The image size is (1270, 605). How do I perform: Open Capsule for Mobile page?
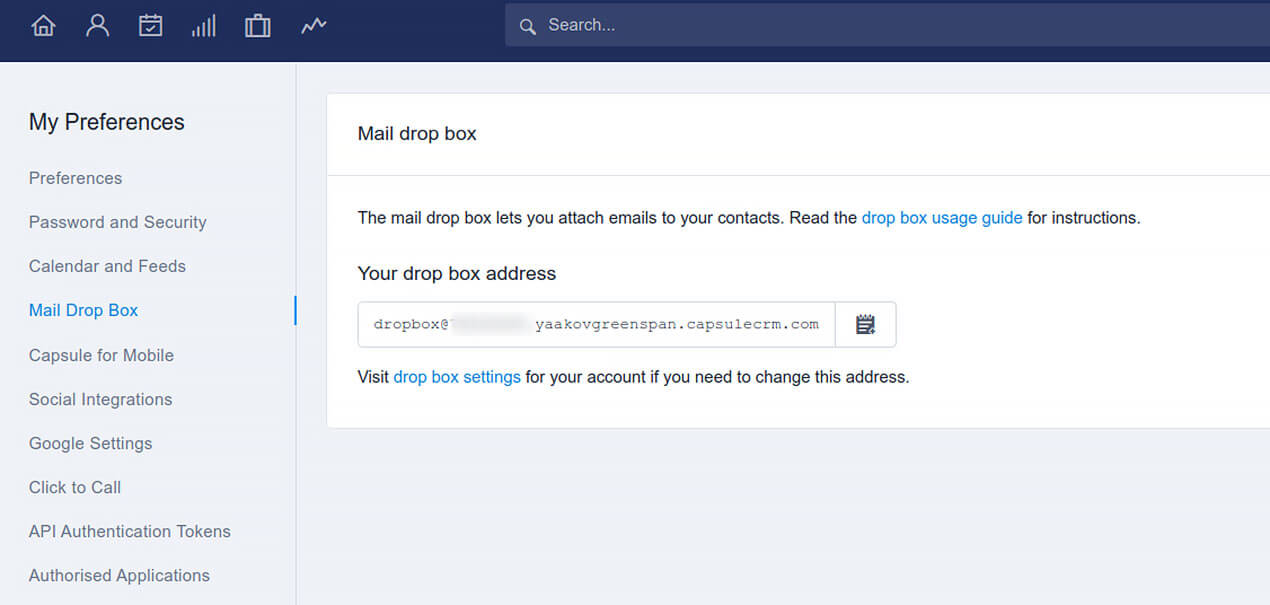tap(101, 355)
